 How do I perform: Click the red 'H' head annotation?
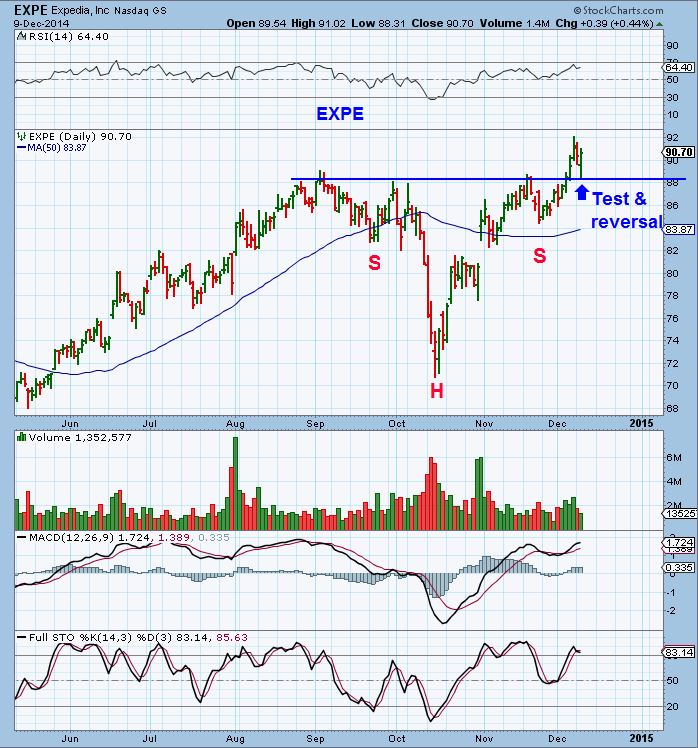(x=437, y=391)
